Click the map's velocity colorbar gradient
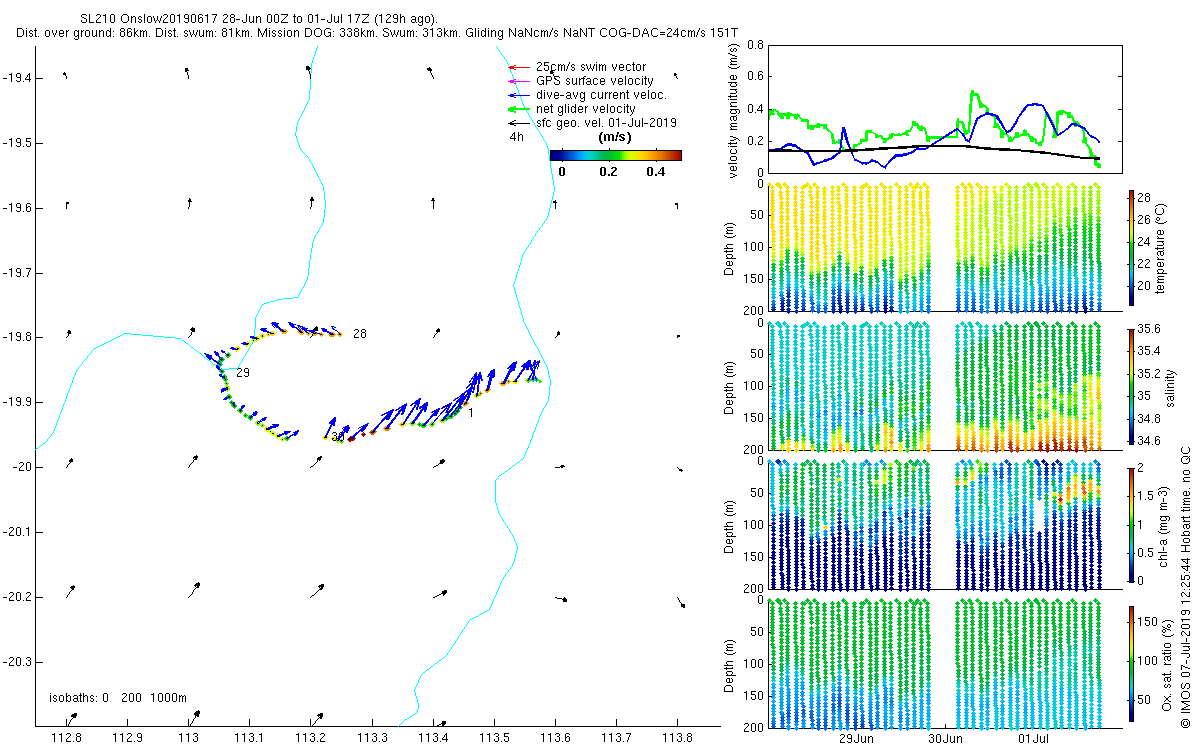The height and width of the screenshot is (750, 1200). coord(616,155)
